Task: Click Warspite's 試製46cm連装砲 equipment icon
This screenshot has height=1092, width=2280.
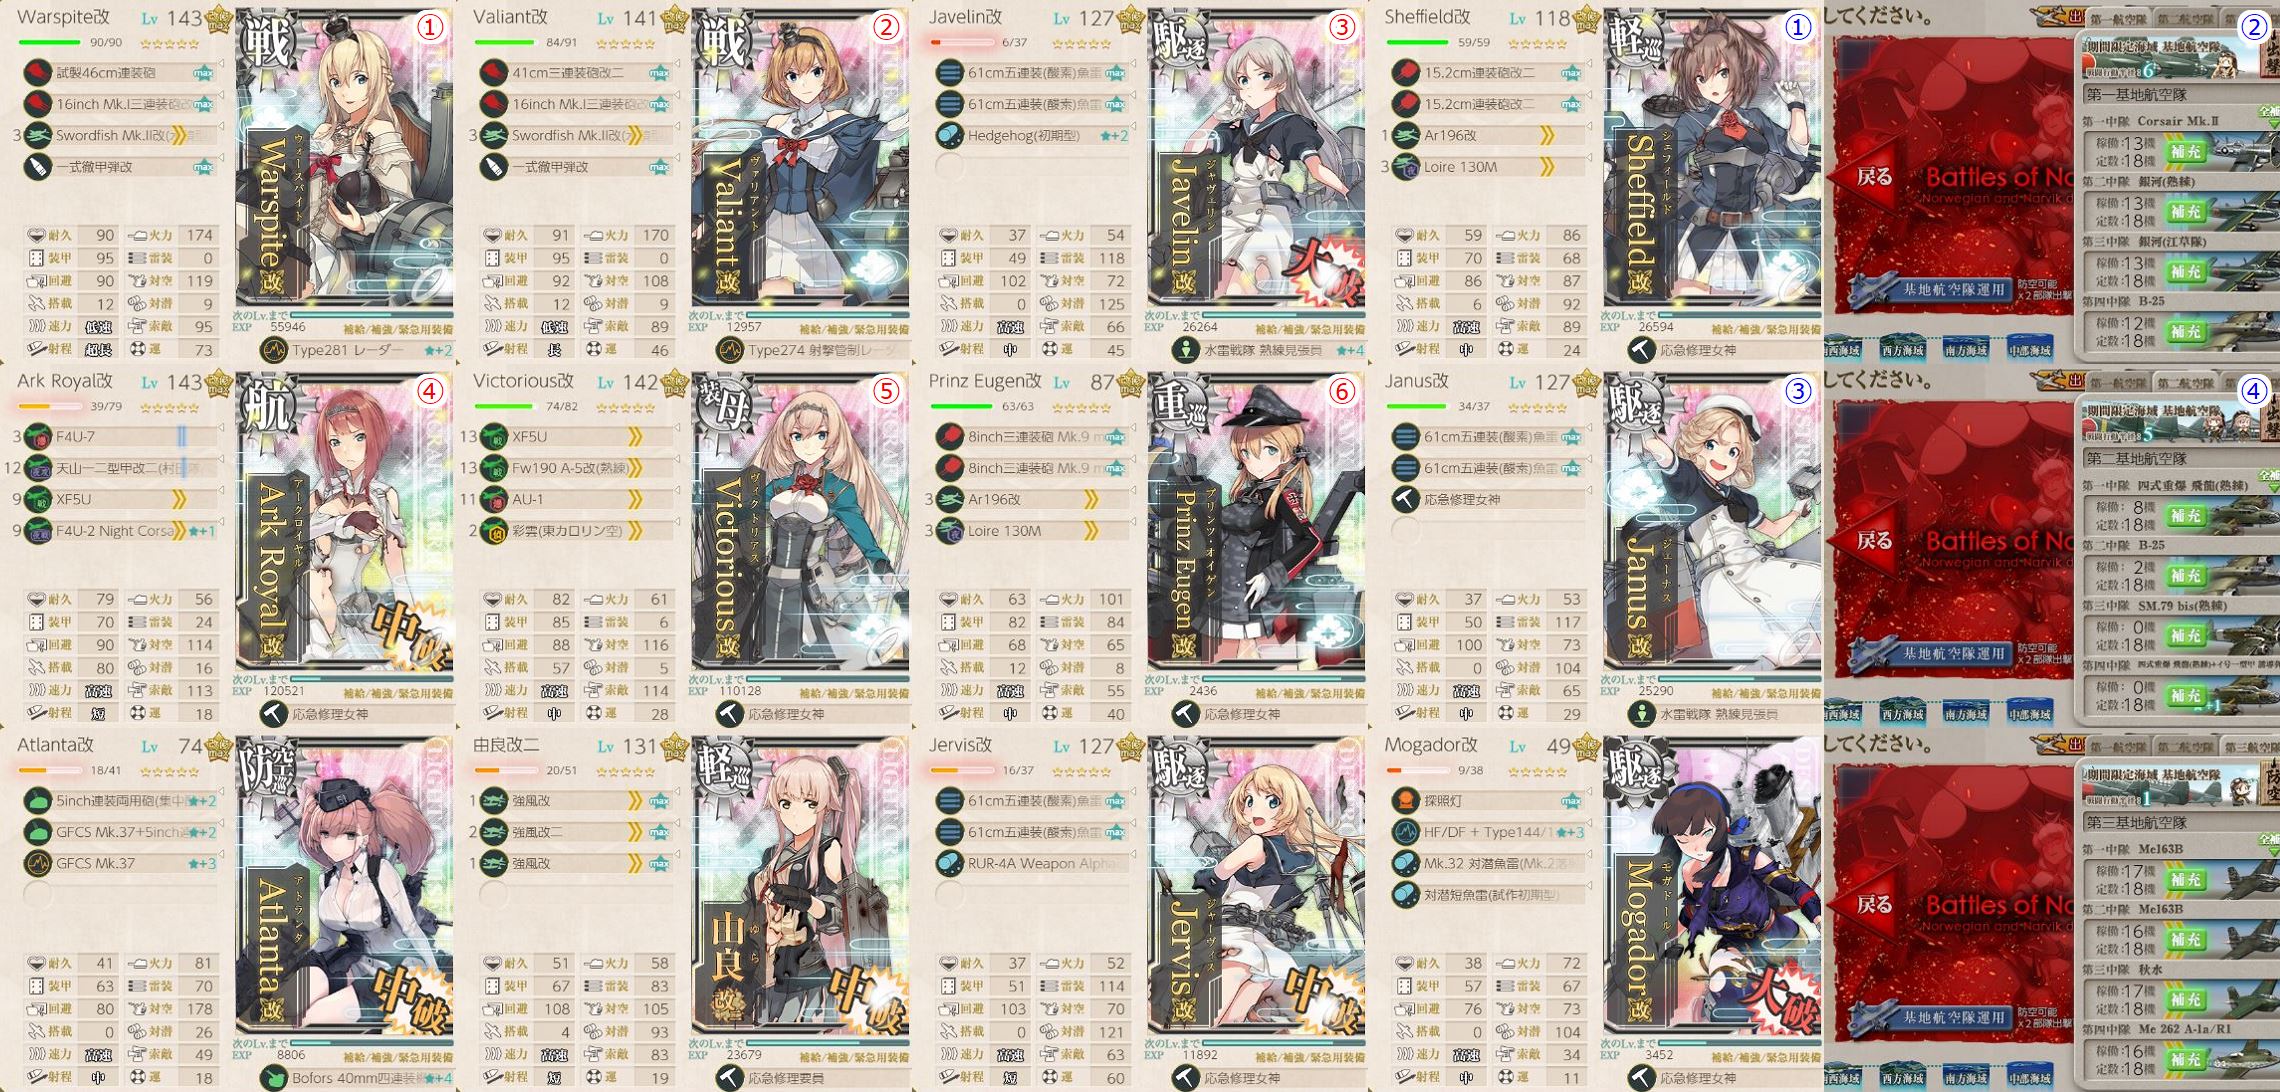Action: pos(38,73)
